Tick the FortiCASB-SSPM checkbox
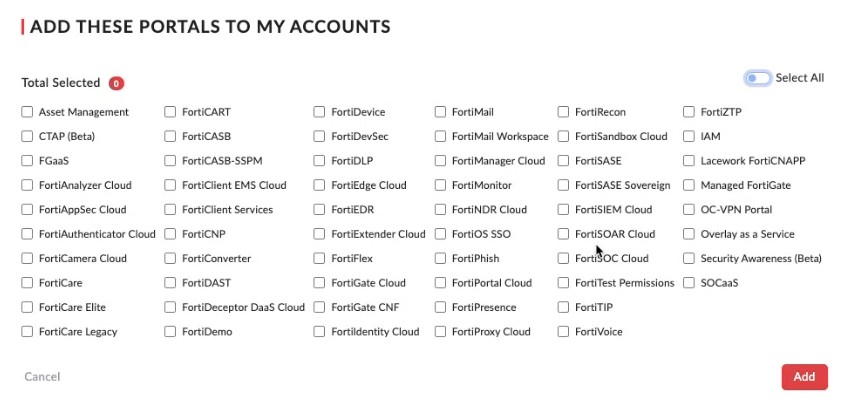The height and width of the screenshot is (408, 860). coord(171,161)
